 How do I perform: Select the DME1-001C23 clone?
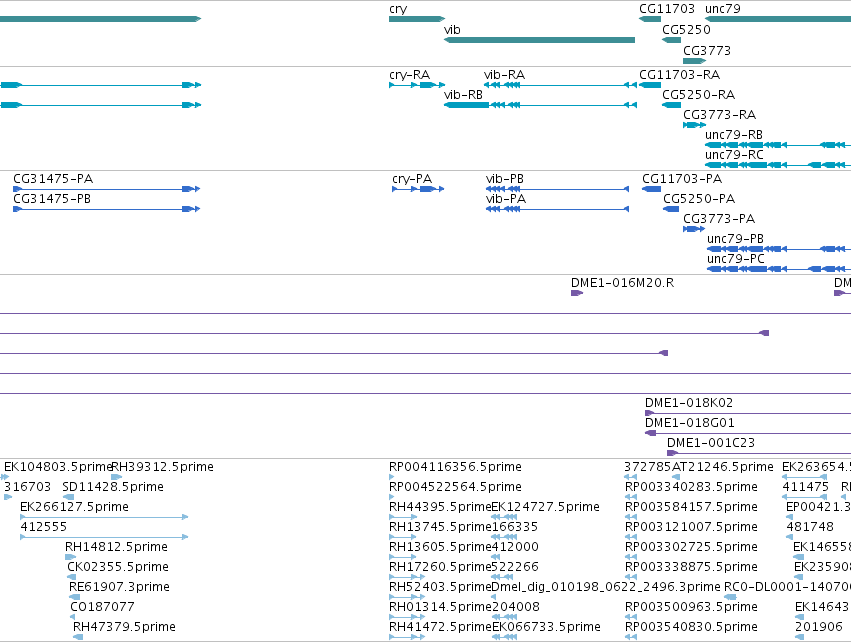point(759,453)
